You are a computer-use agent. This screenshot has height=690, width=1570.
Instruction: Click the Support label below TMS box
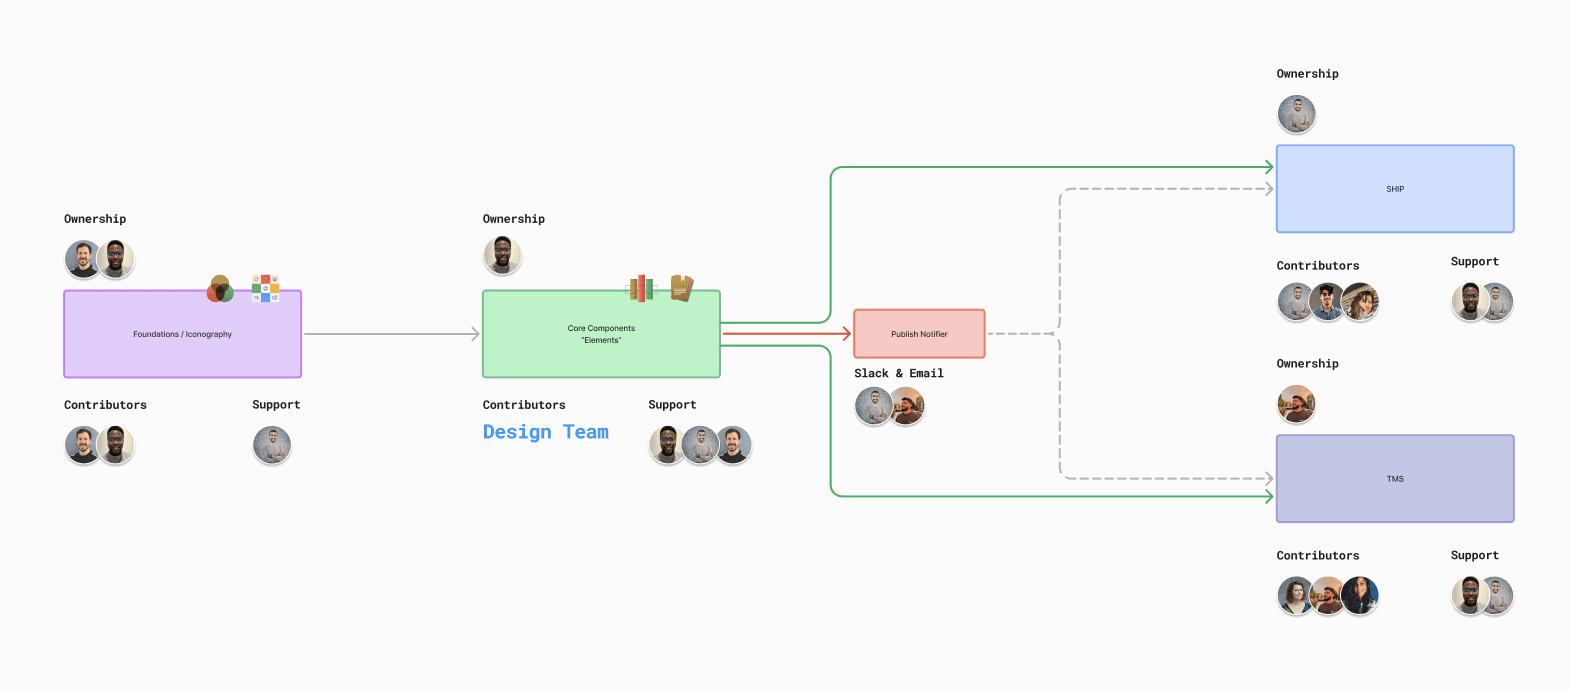1474,555
